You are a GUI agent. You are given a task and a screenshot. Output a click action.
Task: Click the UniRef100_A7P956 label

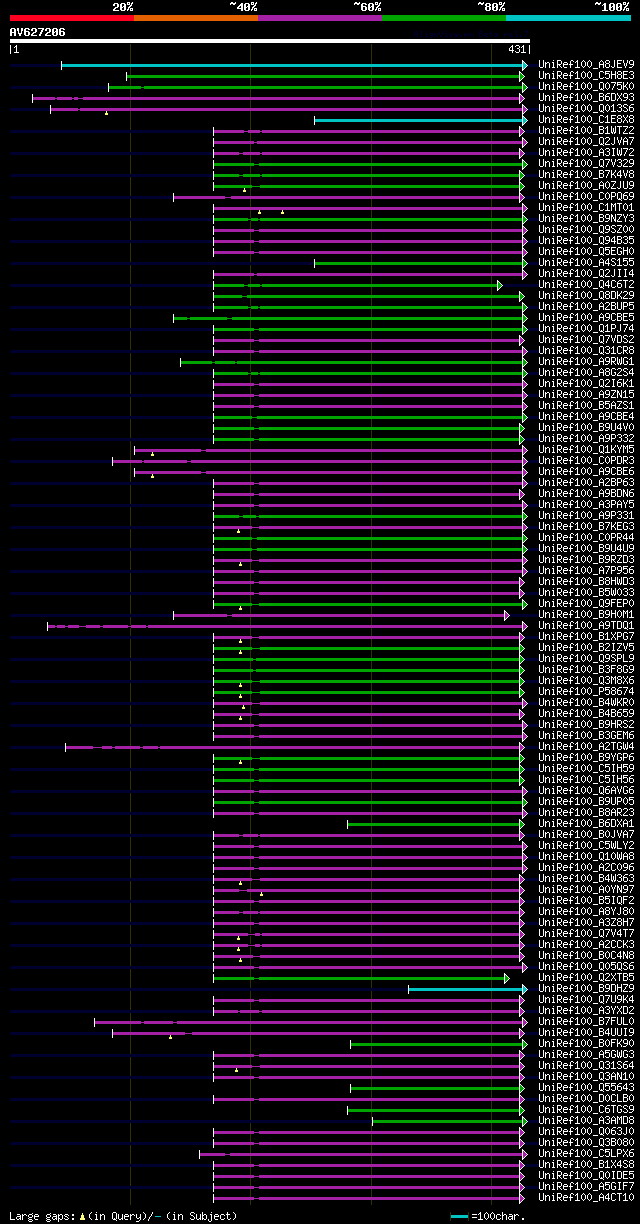click(586, 571)
